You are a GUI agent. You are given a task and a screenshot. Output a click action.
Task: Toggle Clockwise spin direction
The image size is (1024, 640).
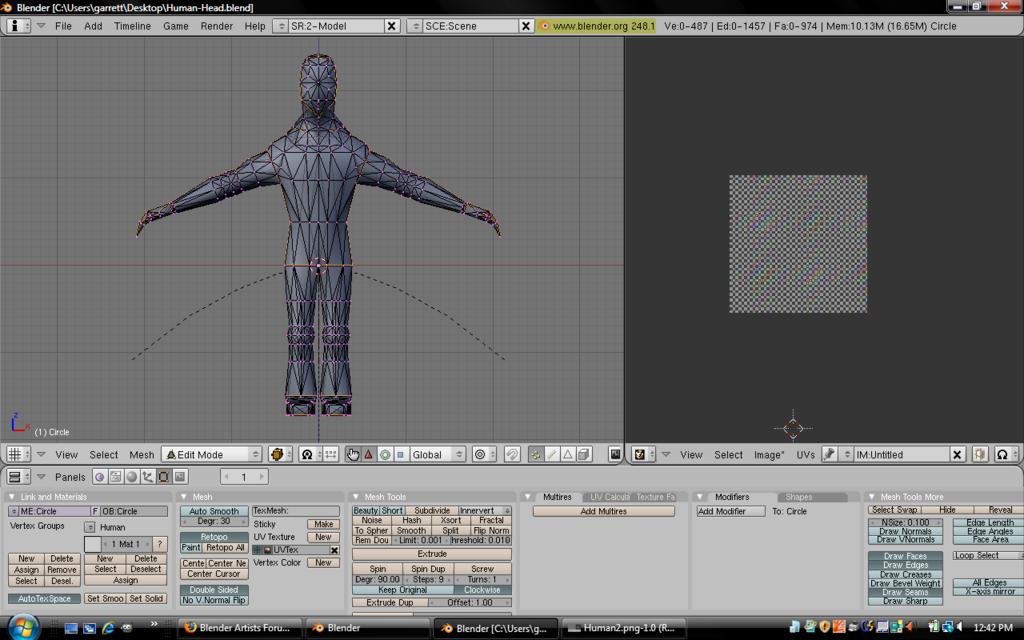point(482,590)
